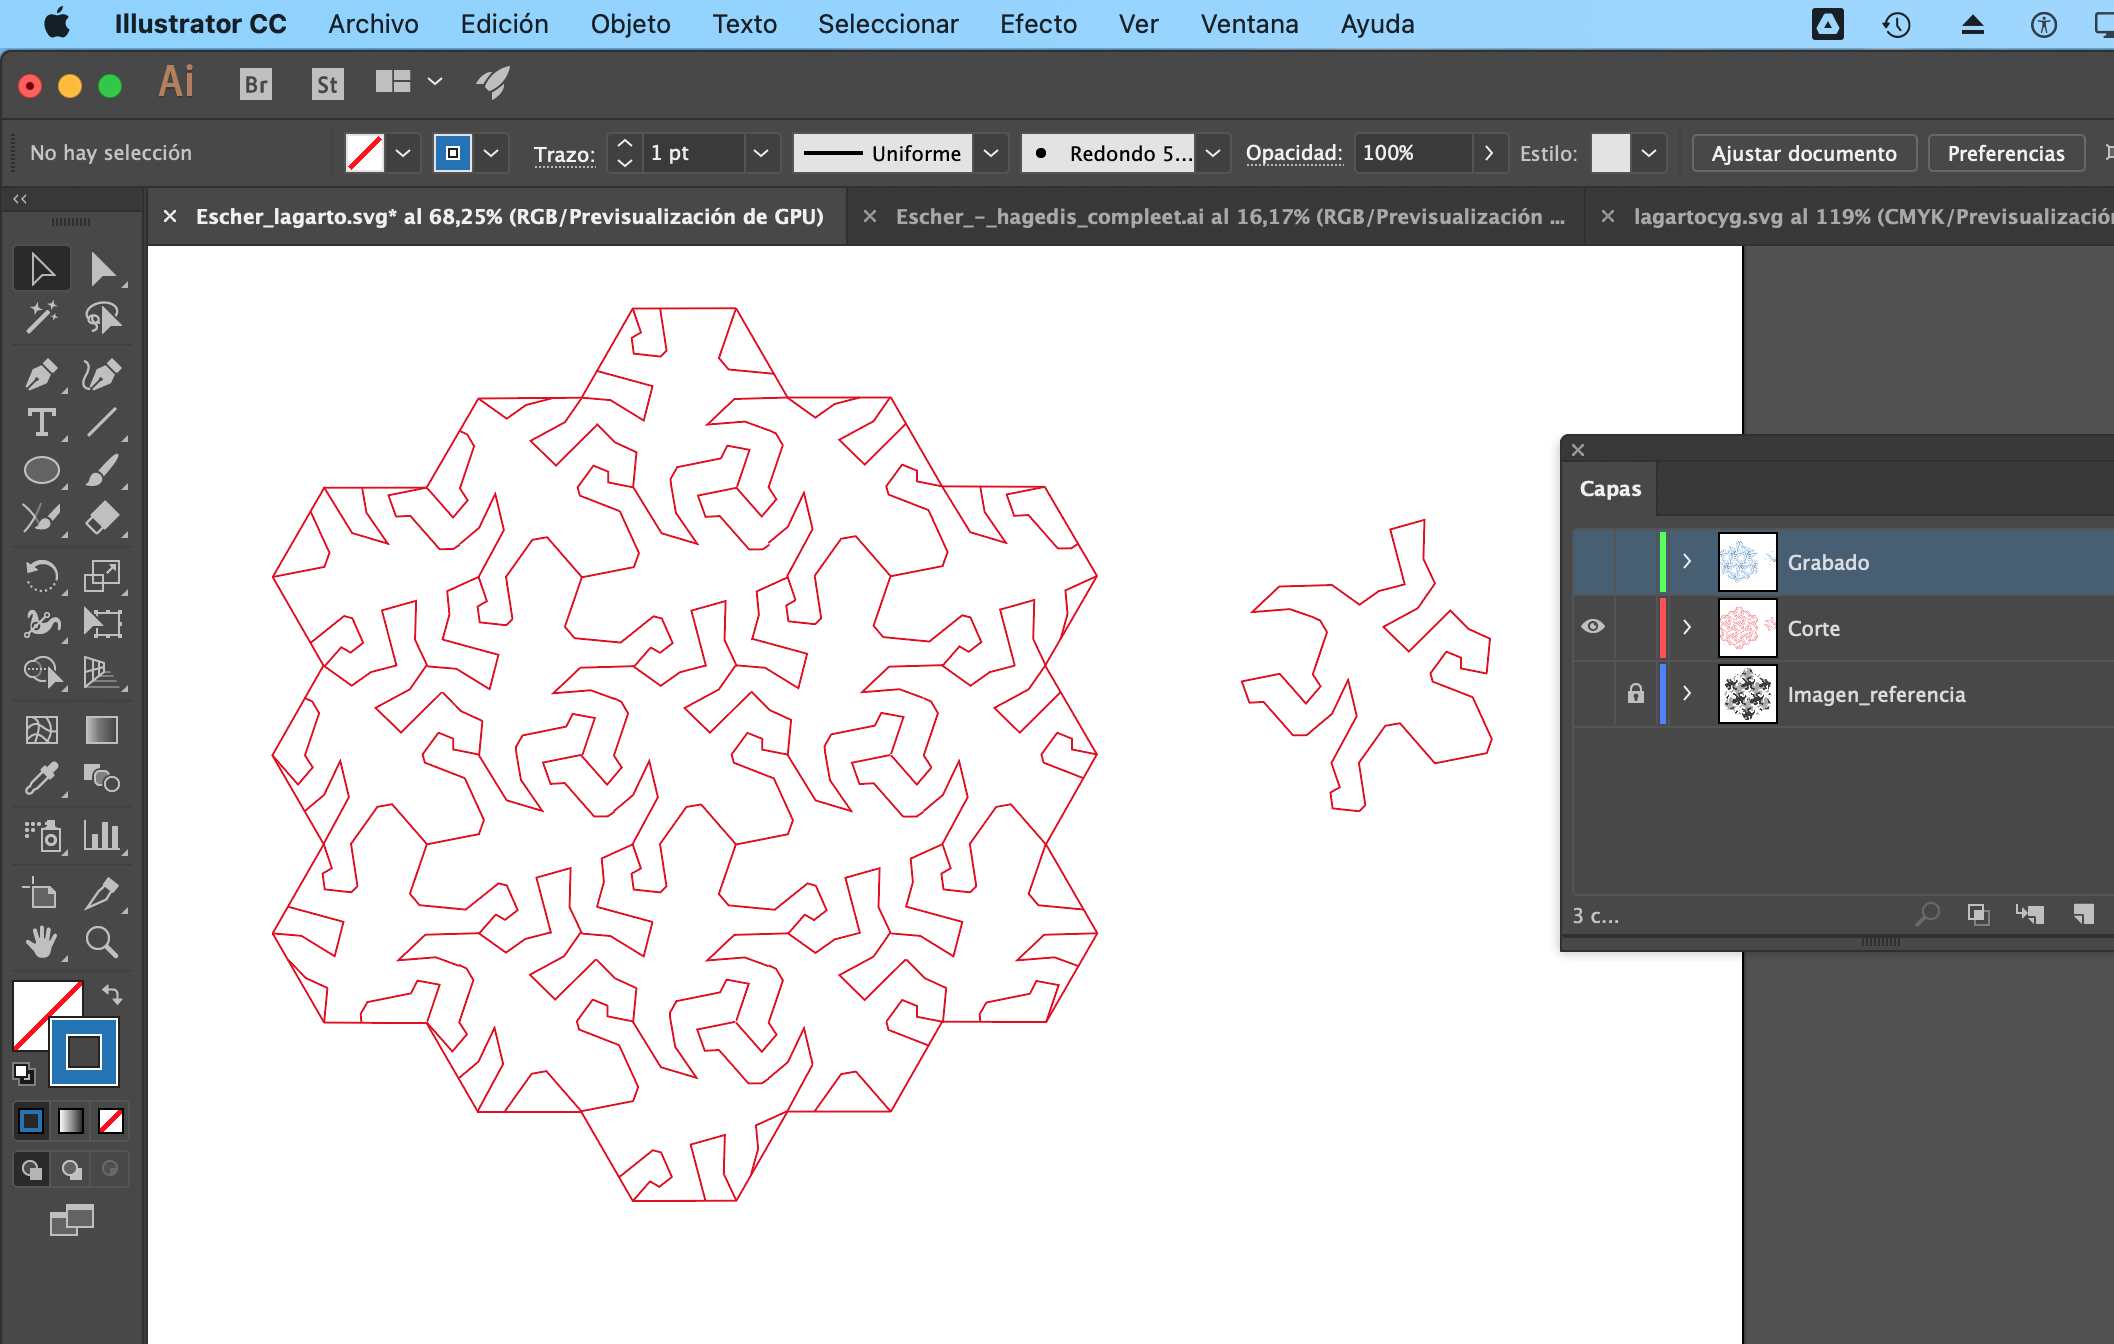
Task: Select the Eraser tool
Action: [x=102, y=518]
